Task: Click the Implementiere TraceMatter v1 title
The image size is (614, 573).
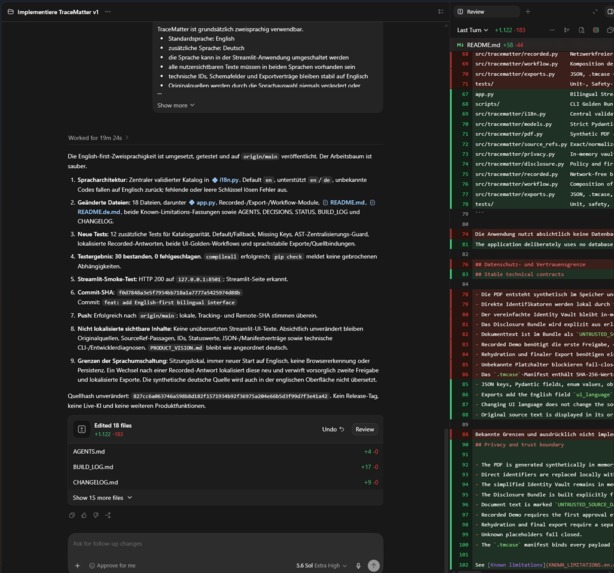Action: click(58, 12)
